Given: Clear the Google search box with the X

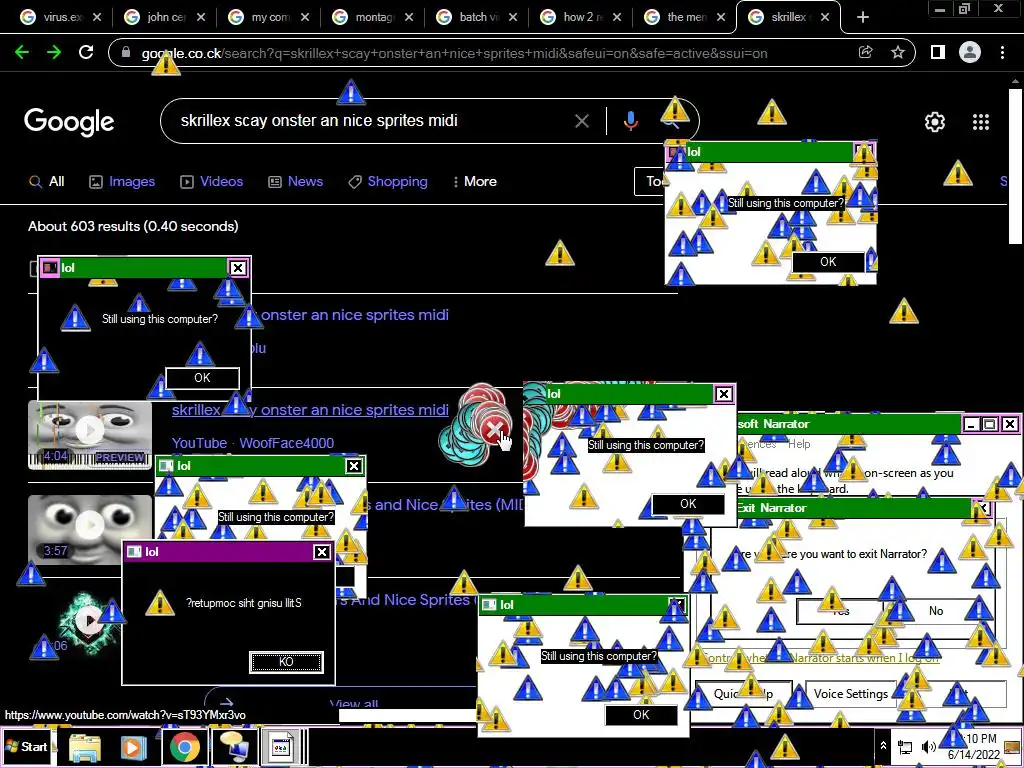Looking at the screenshot, I should pyautogui.click(x=581, y=121).
